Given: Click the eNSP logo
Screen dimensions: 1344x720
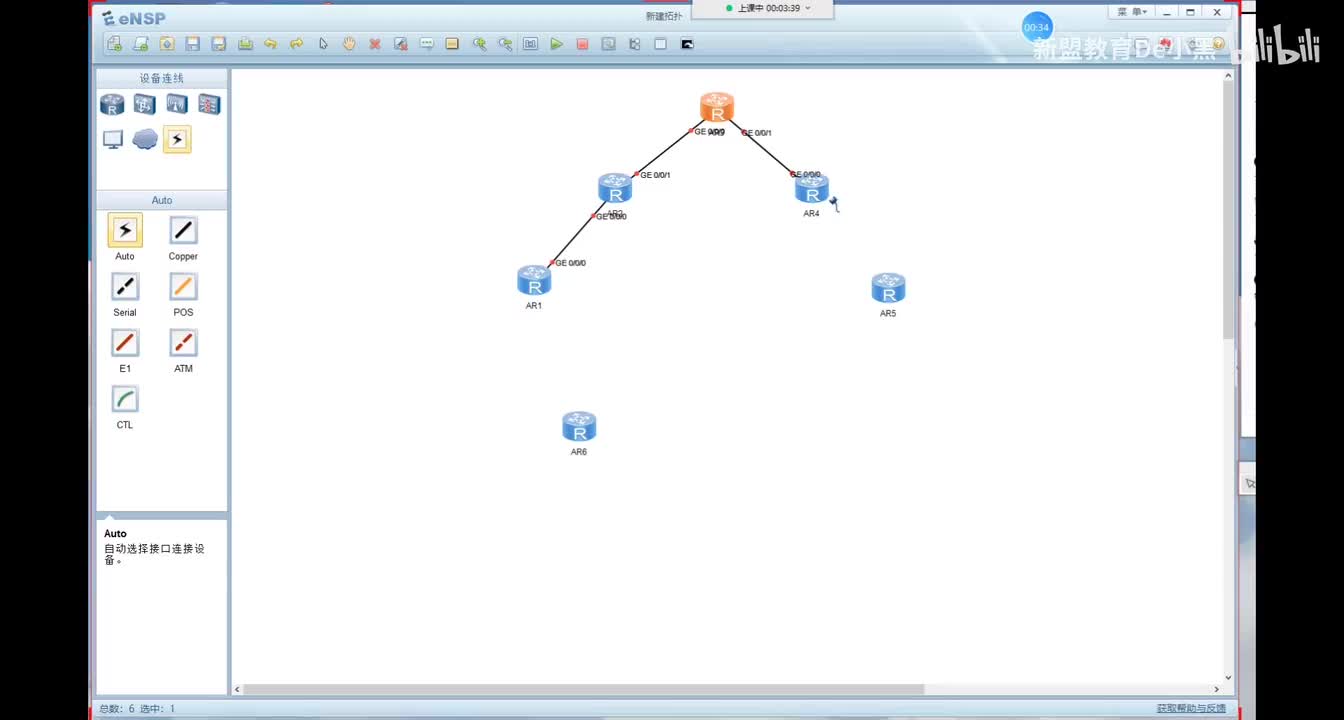Looking at the screenshot, I should pos(134,18).
